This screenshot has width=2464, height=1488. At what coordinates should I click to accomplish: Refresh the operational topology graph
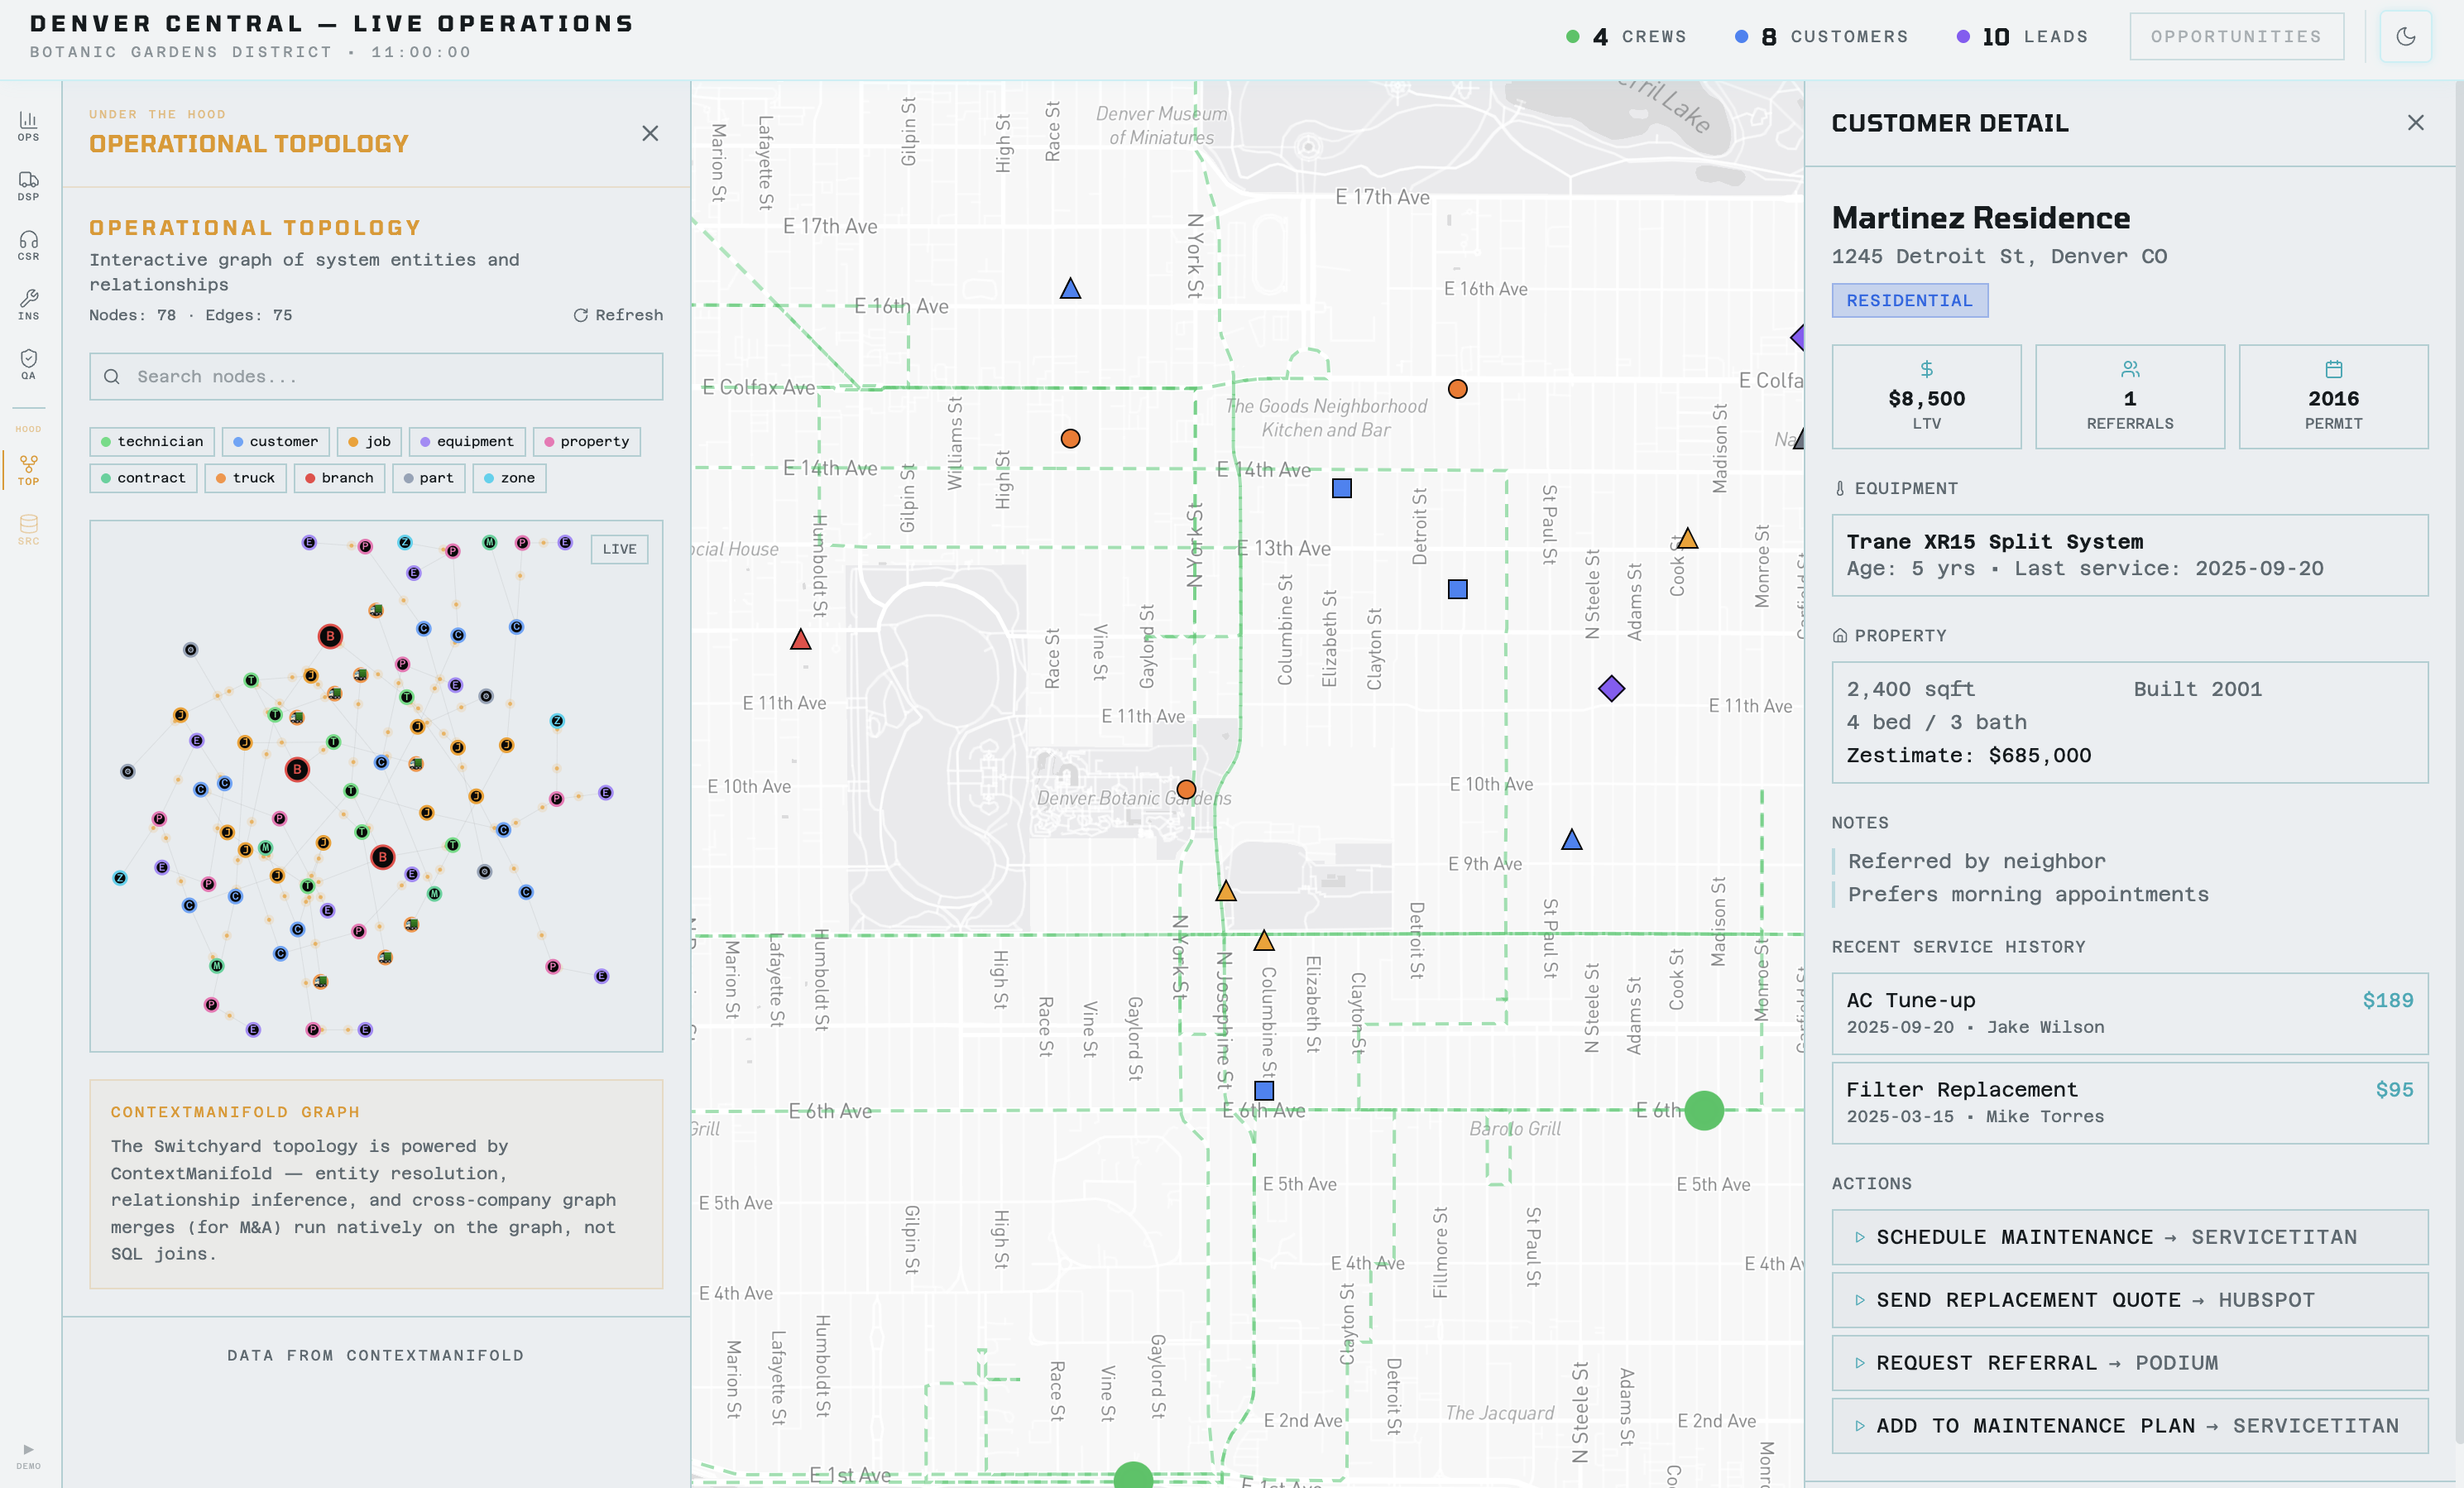coord(618,314)
